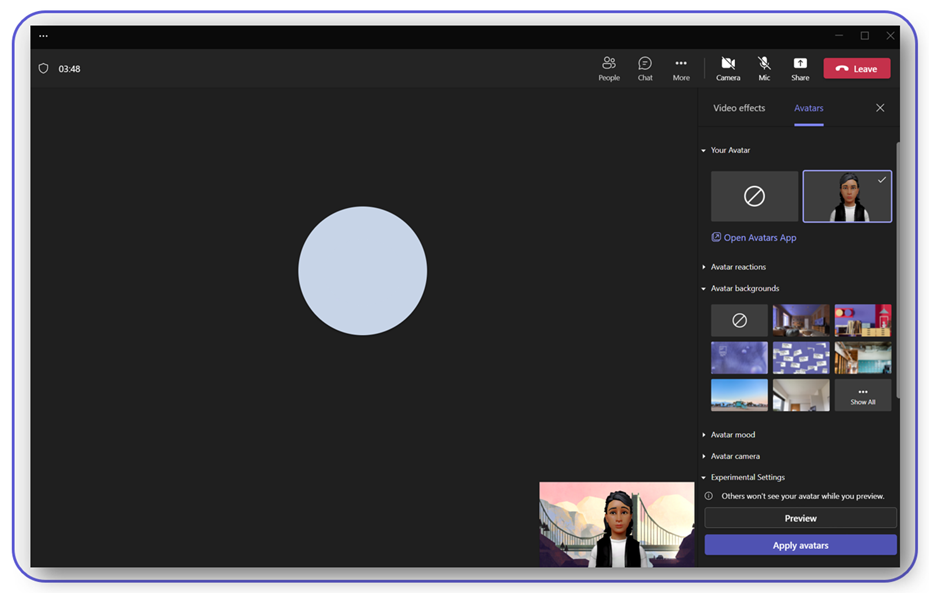Screen dimensions: 929x593
Task: Unmute the Mic
Action: coord(764,68)
